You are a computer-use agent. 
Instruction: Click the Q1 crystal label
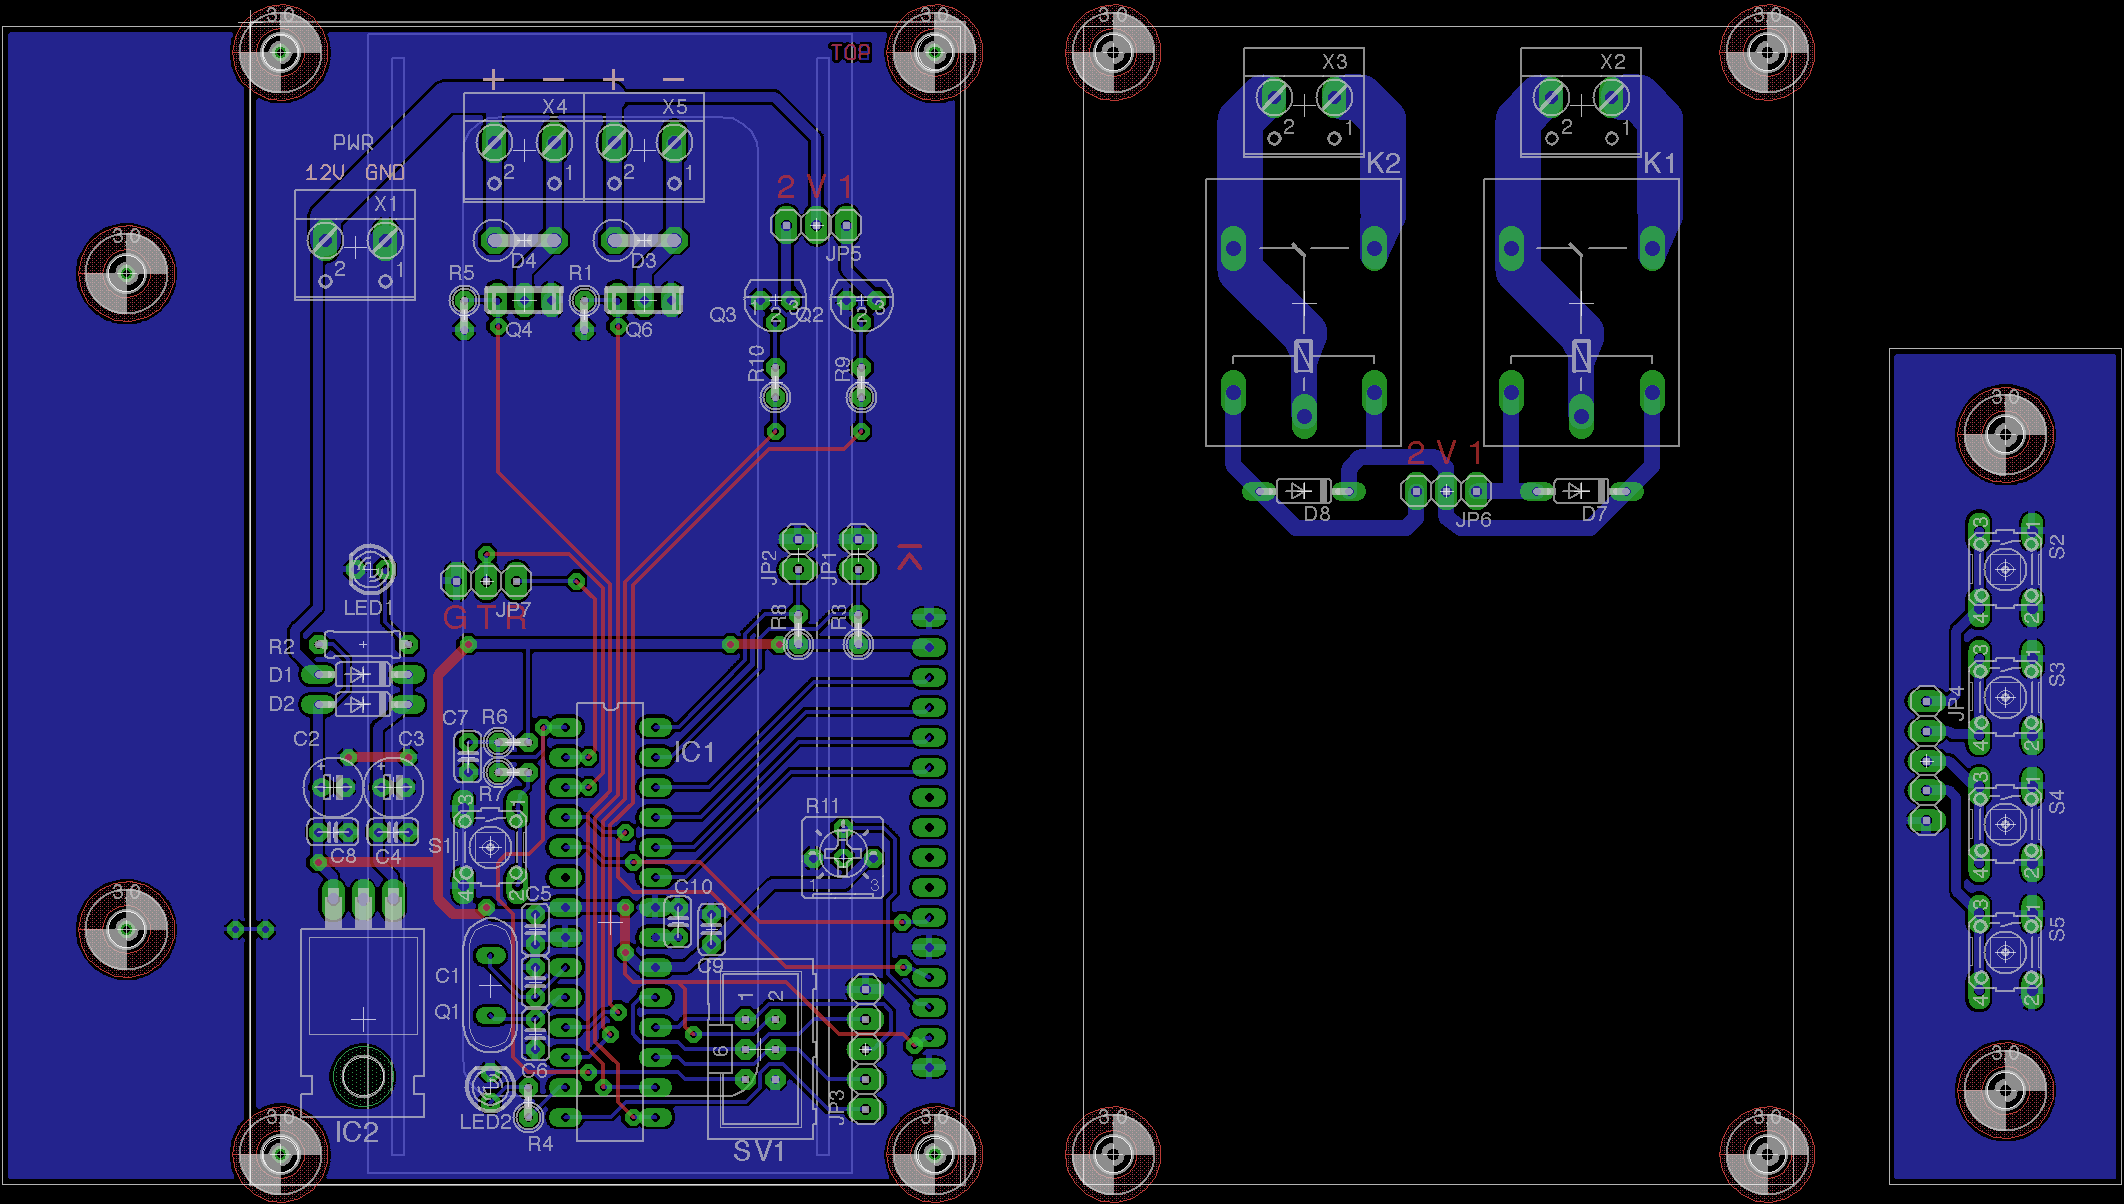click(447, 1011)
